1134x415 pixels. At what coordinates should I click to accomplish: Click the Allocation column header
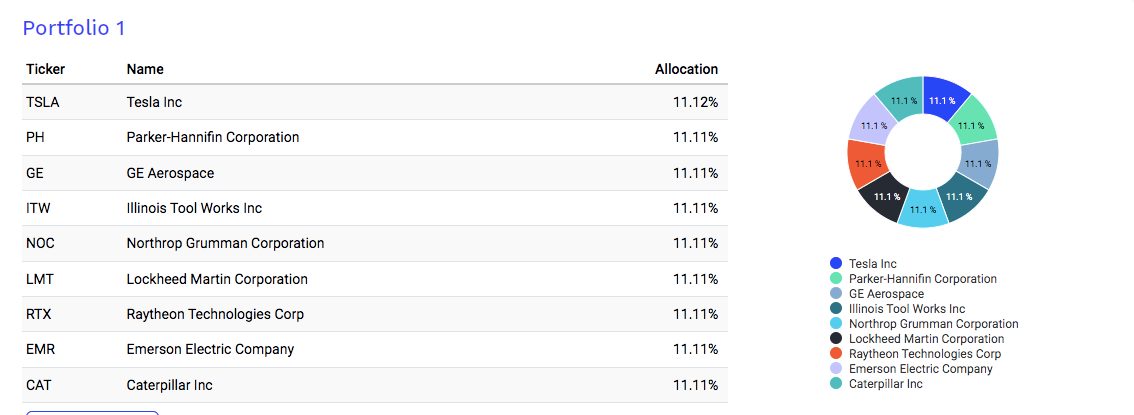tap(686, 69)
